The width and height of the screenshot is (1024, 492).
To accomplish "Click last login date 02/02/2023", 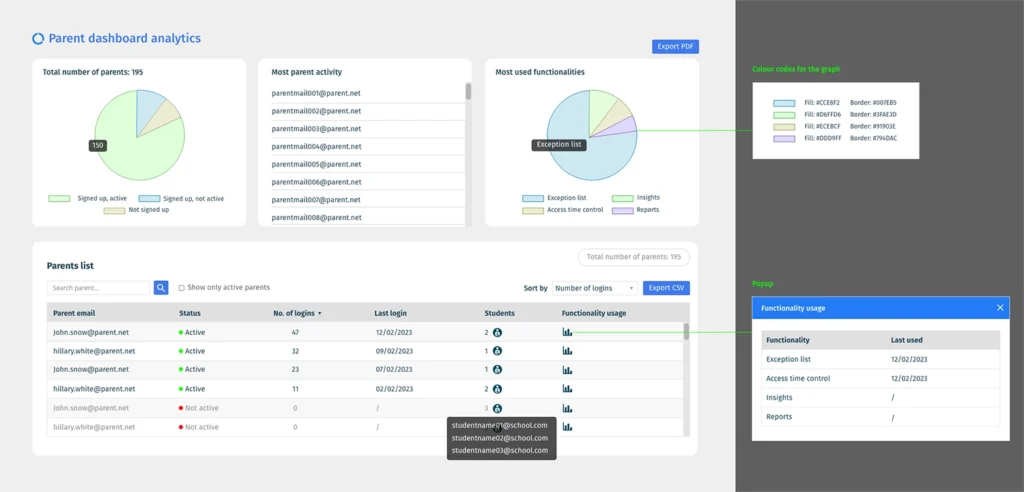I will coord(394,389).
